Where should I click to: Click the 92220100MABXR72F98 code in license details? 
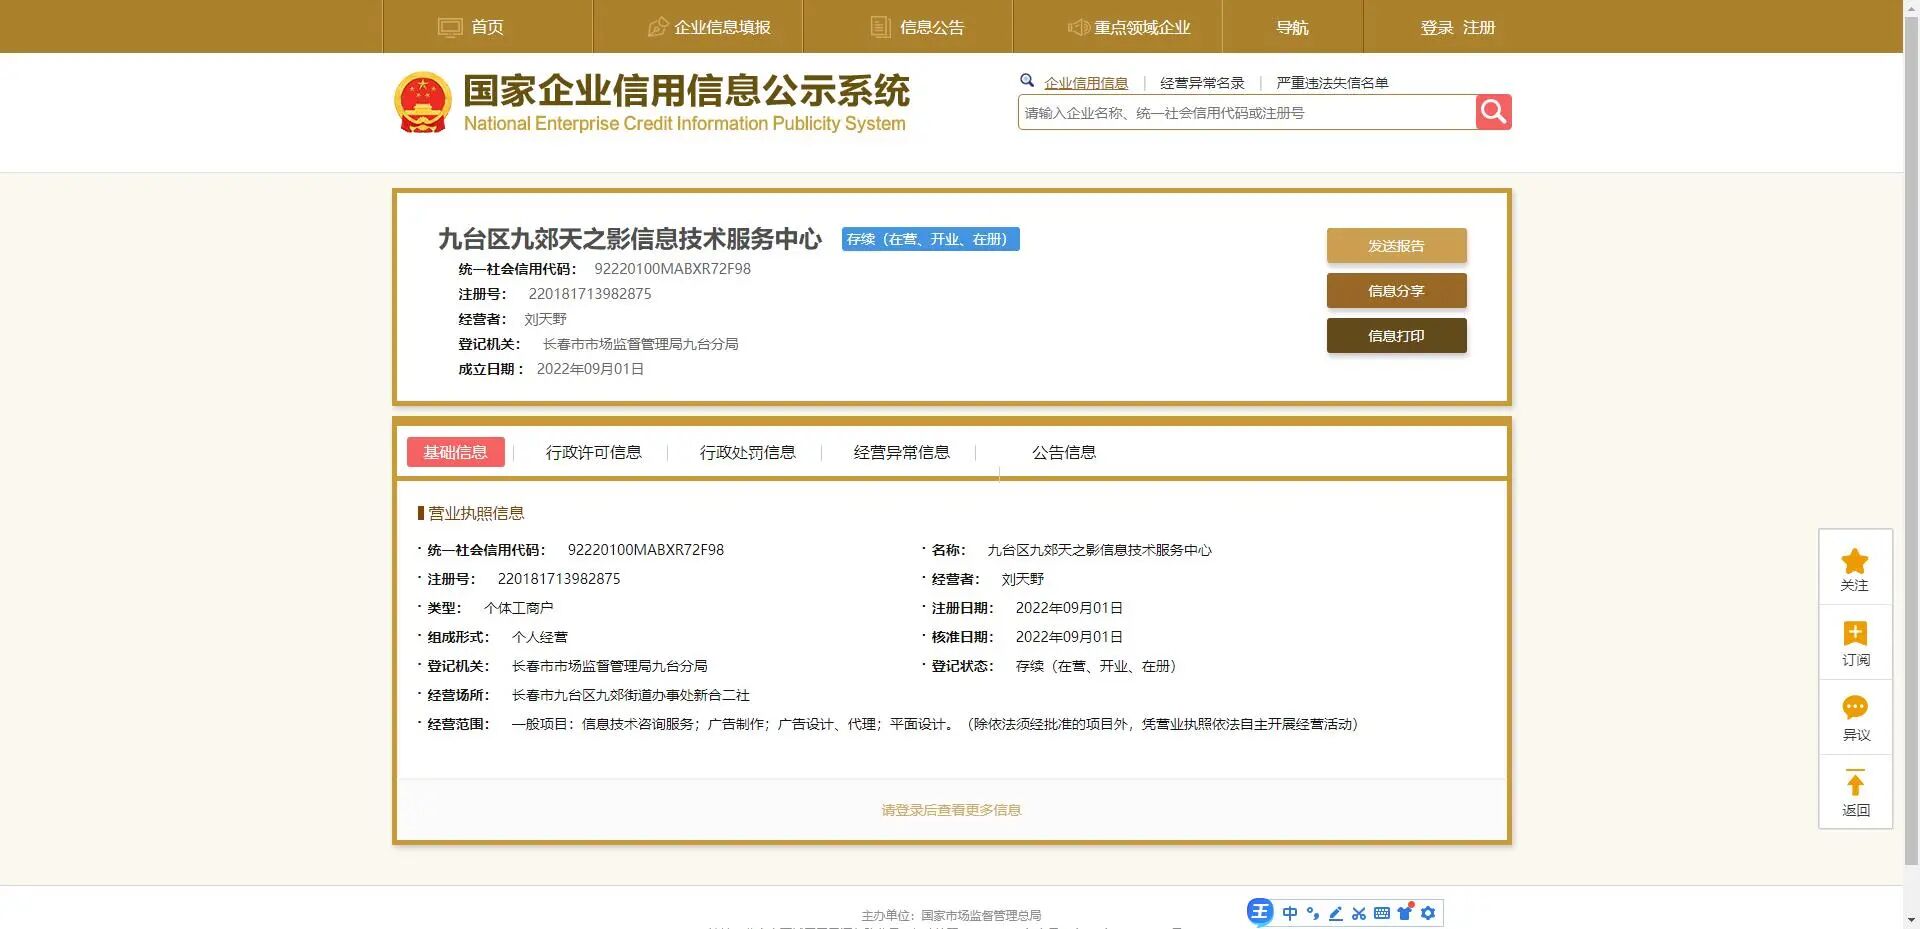pyautogui.click(x=646, y=550)
